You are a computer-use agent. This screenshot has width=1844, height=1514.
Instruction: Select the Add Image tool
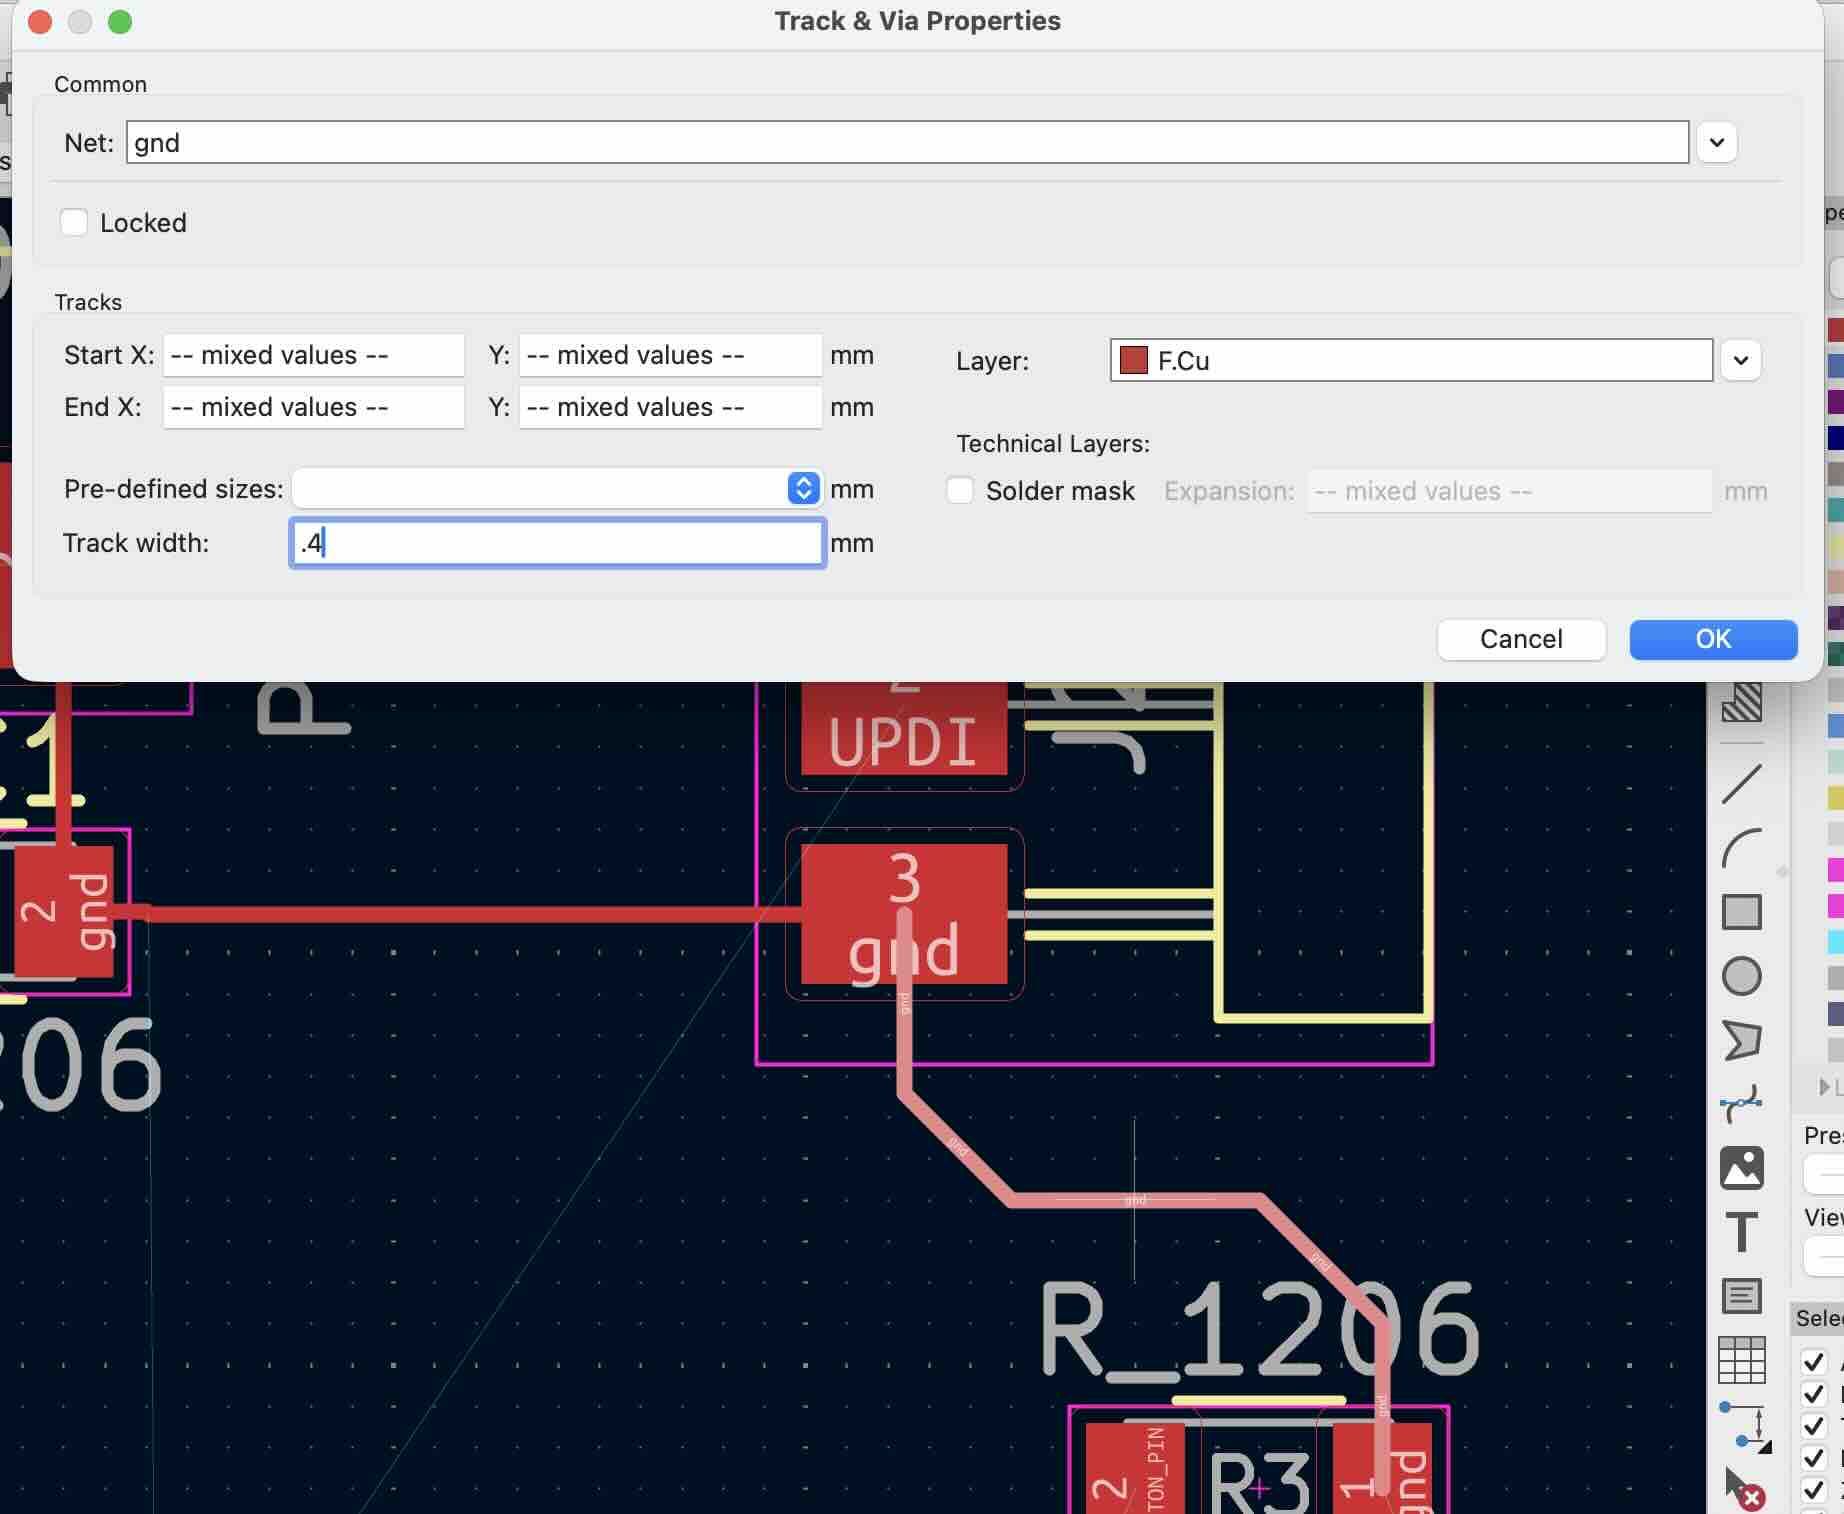click(1741, 1168)
